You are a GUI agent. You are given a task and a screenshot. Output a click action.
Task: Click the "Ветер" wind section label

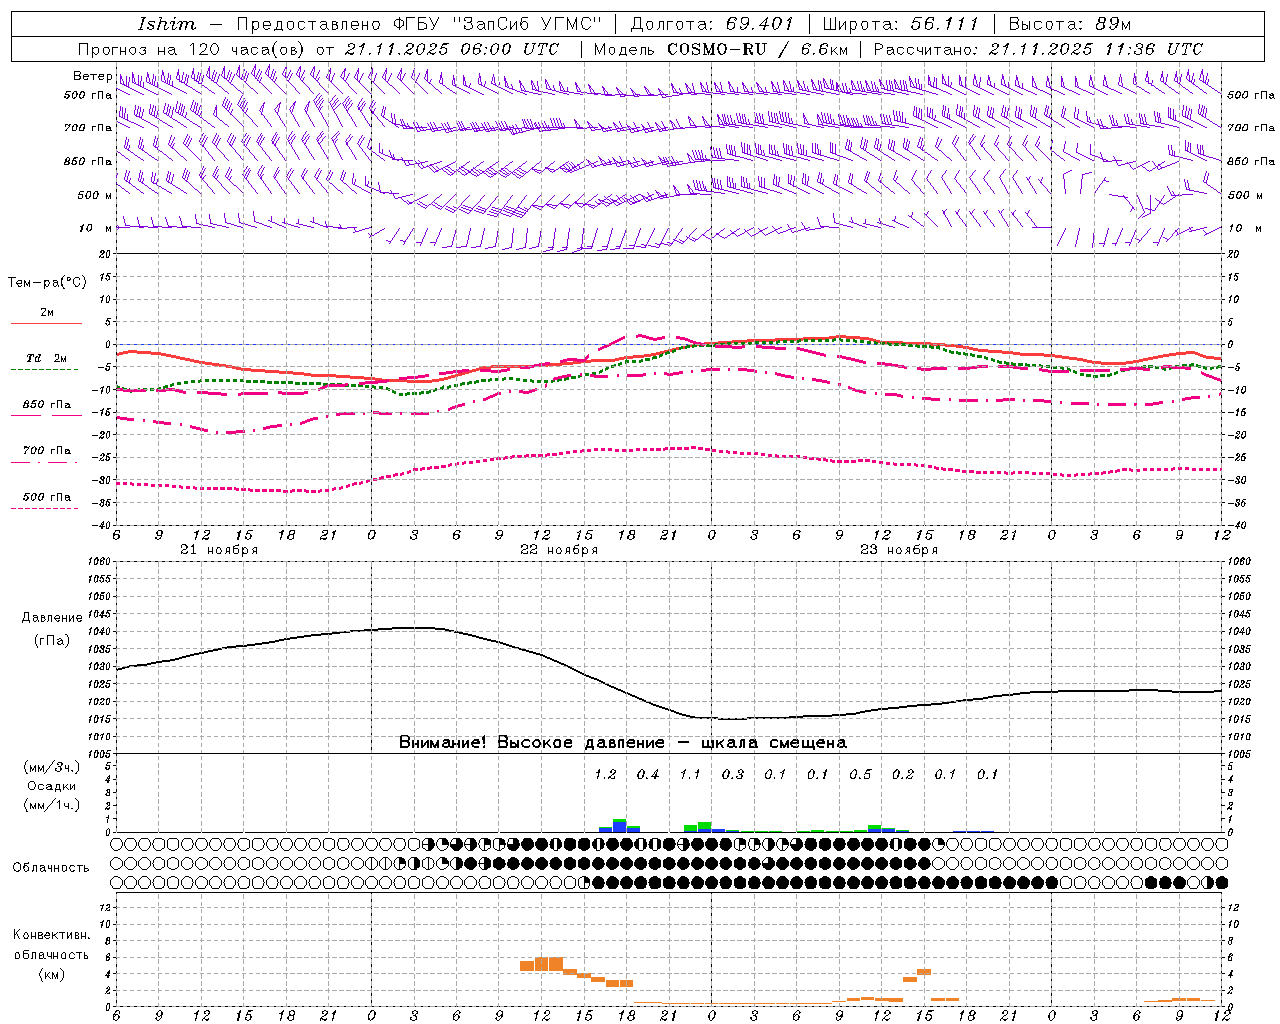point(92,76)
